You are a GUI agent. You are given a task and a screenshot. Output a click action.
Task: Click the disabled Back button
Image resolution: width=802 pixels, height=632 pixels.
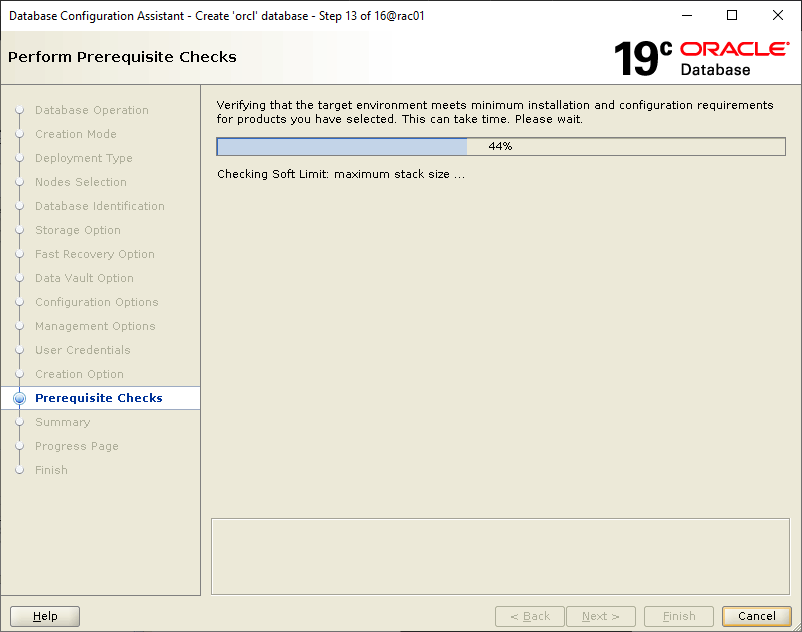pos(530,616)
